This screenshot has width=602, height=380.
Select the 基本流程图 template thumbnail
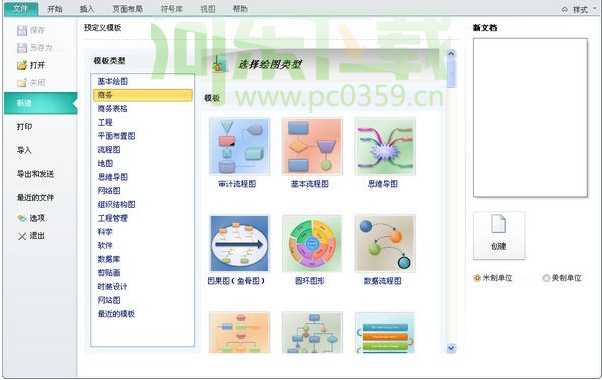312,147
